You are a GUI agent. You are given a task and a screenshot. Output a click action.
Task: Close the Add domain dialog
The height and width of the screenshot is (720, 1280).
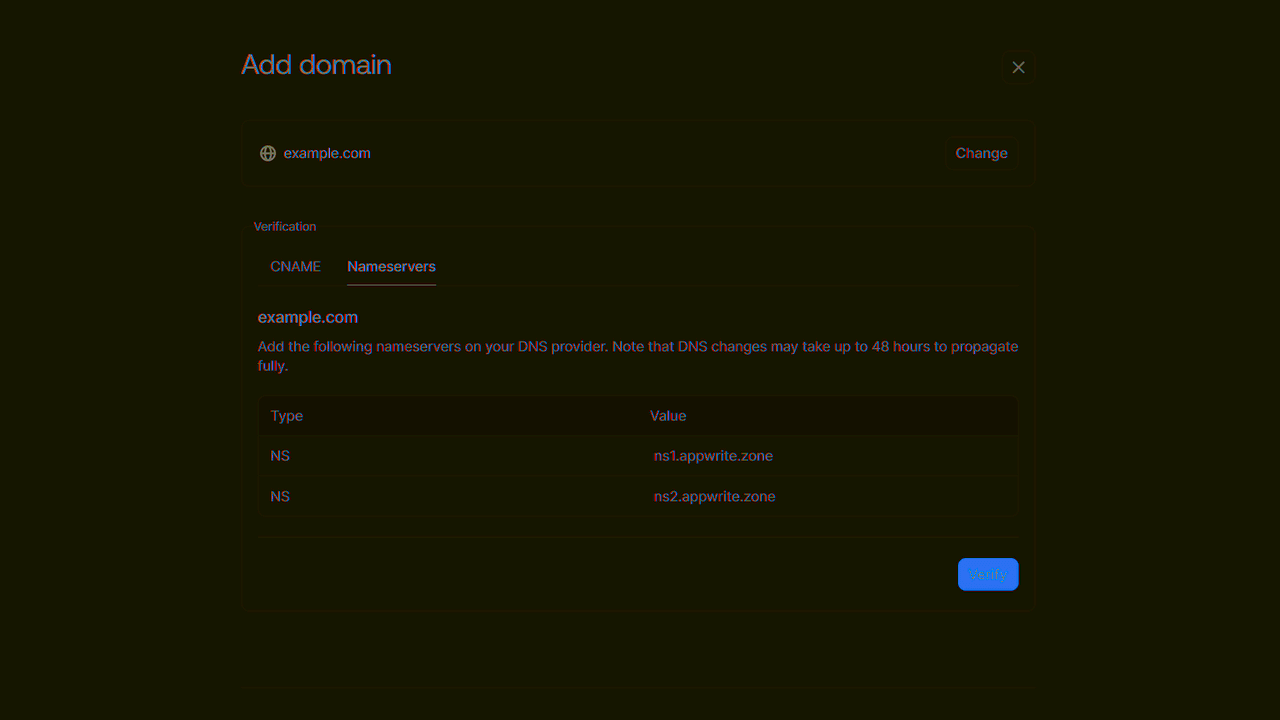[x=1018, y=66]
